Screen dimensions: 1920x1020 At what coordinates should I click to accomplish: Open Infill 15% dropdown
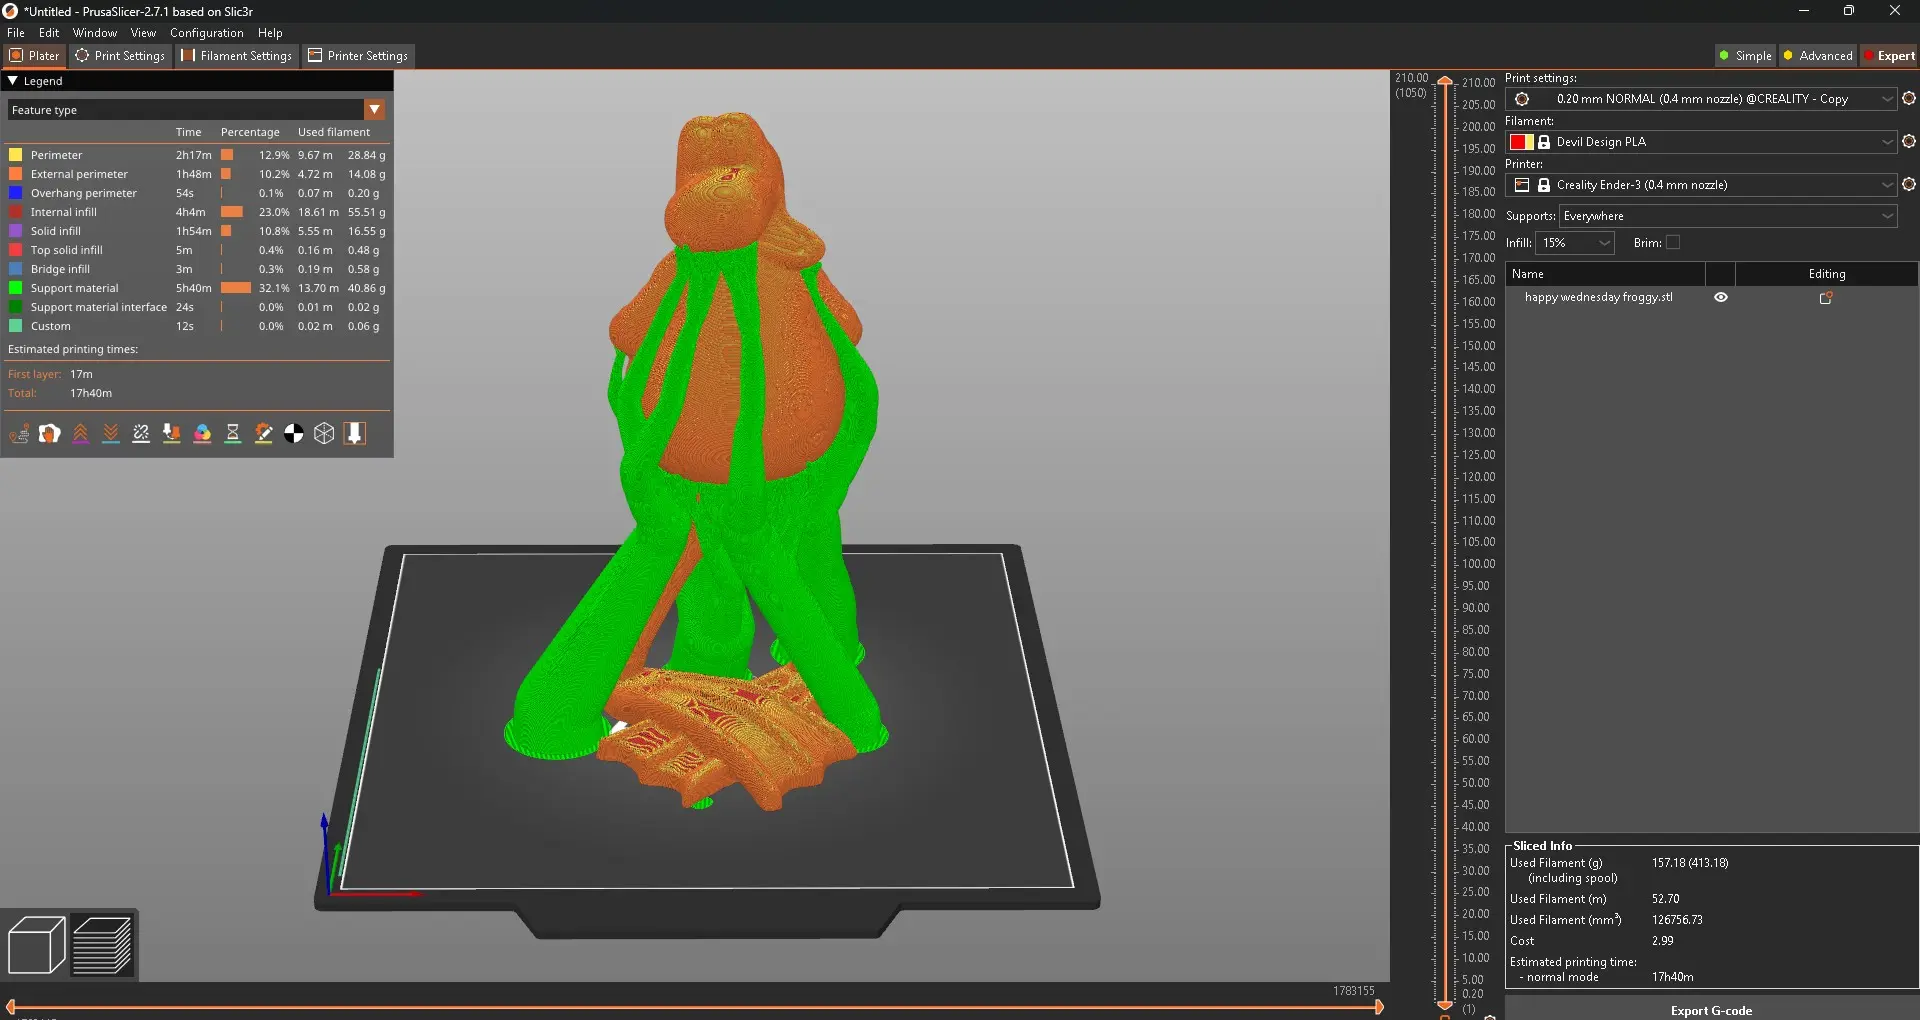(1575, 243)
